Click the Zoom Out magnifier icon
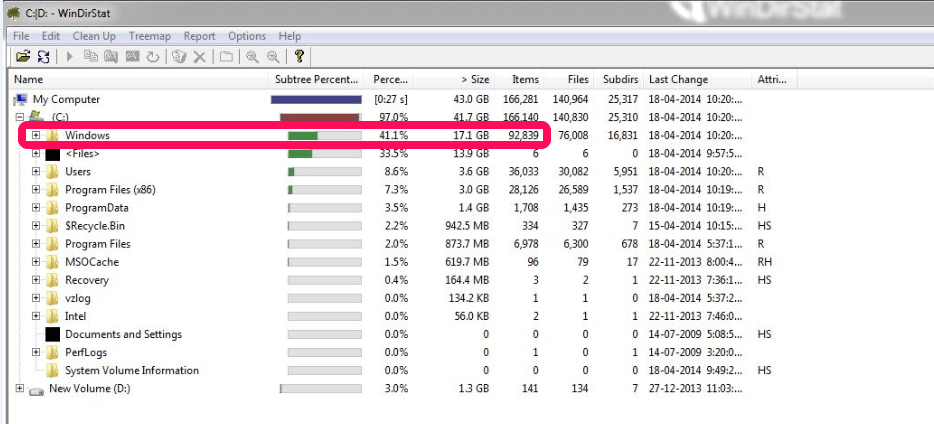This screenshot has height=424, width=934. click(273, 57)
